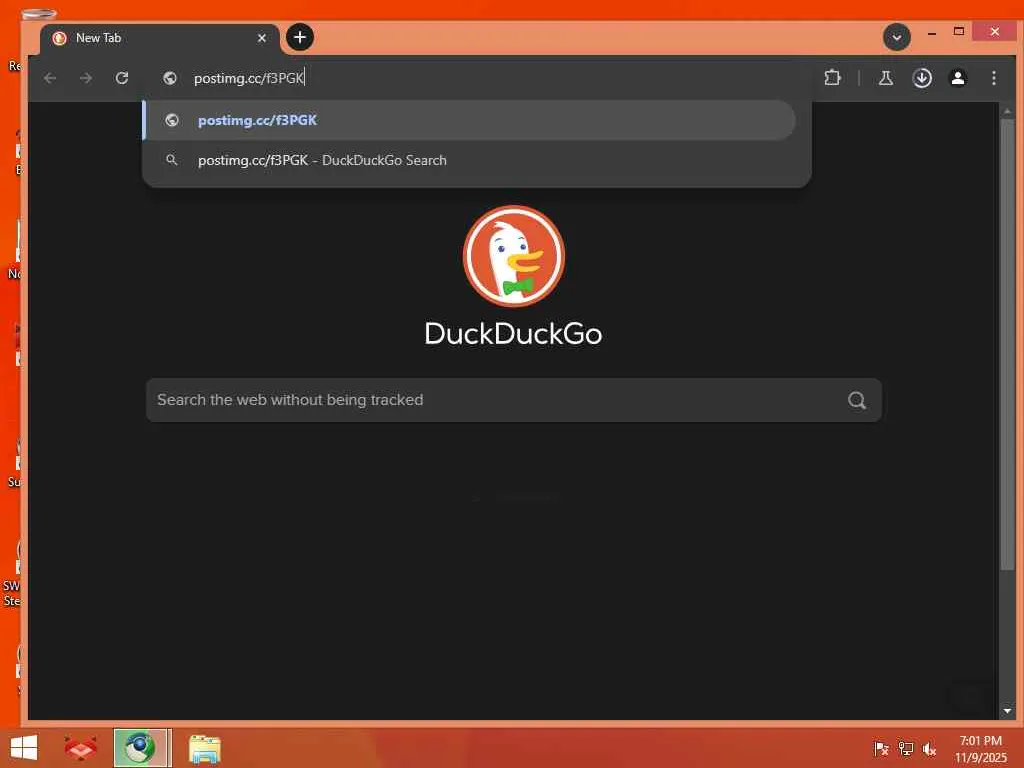Viewport: 1024px width, 768px height.
Task: Click the scrollbar up arrow
Action: pos(1007,112)
